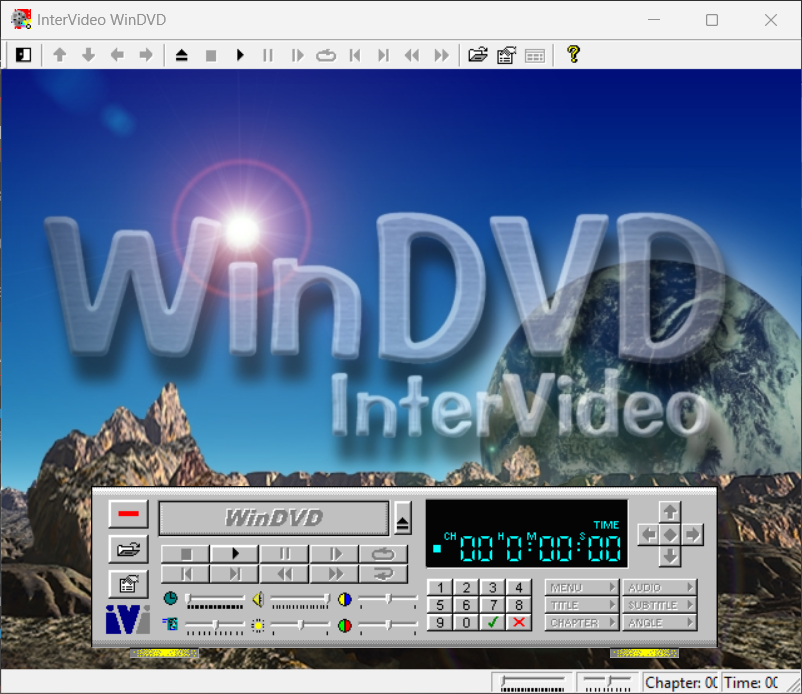Go to next chapter via the toolbar
The image size is (802, 694).
tap(384, 55)
